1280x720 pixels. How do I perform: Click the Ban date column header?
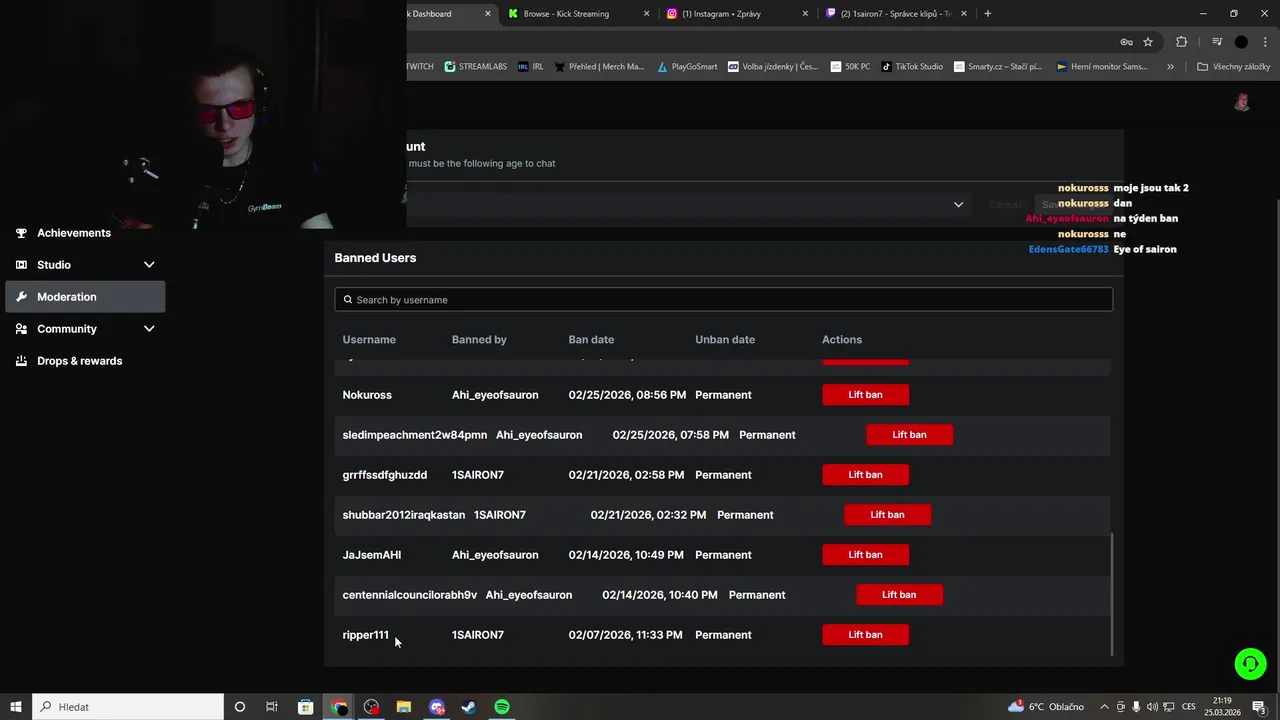tap(591, 340)
